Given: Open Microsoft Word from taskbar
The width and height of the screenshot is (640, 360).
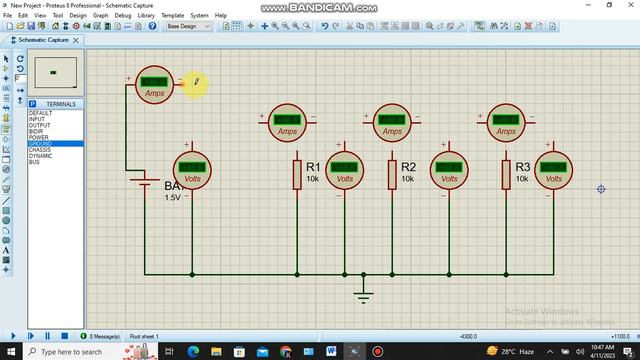Looking at the screenshot, I should point(331,351).
